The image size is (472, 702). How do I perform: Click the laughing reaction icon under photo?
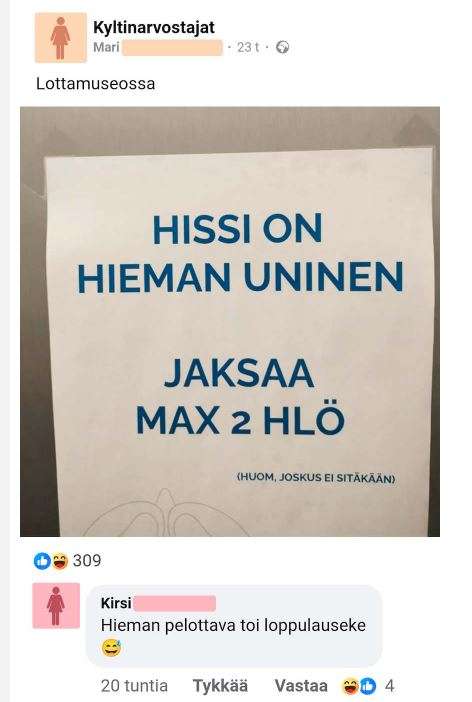point(60,561)
